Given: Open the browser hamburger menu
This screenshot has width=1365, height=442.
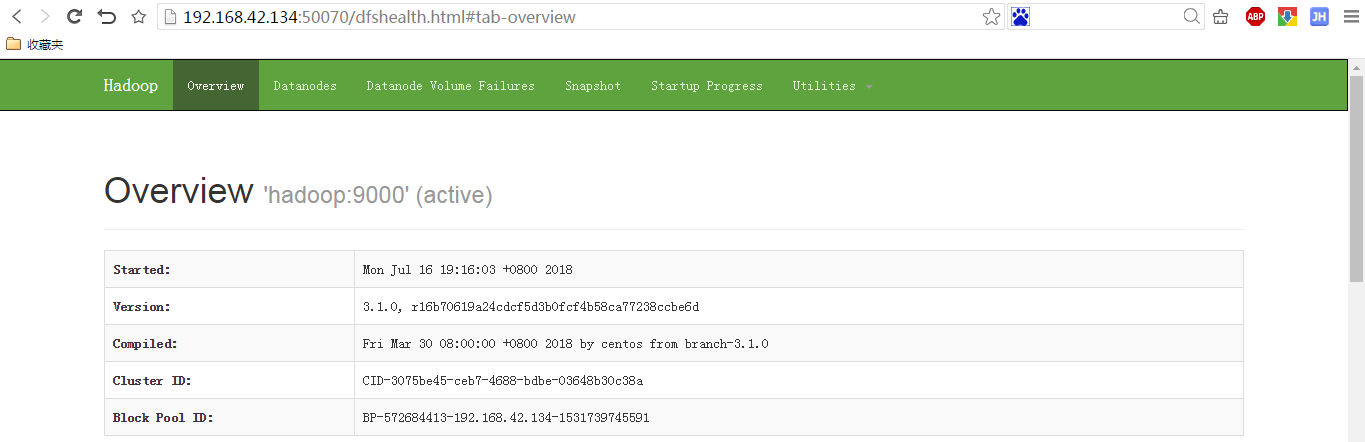Looking at the screenshot, I should pyautogui.click(x=1349, y=17).
